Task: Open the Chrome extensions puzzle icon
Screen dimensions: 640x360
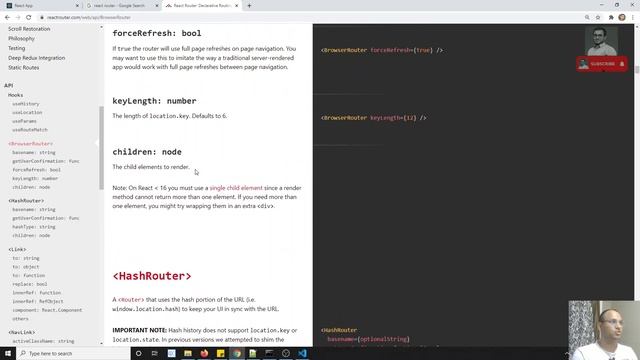Action: 611,18
